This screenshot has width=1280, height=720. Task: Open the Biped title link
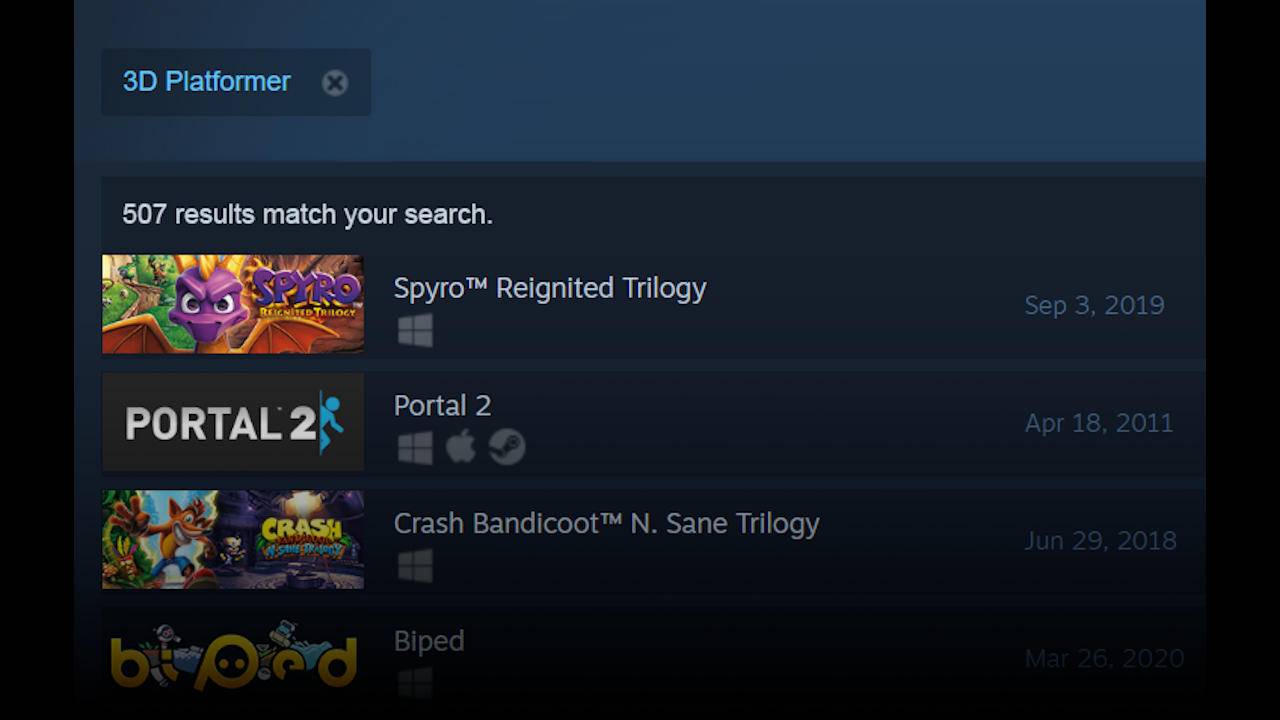(x=429, y=641)
